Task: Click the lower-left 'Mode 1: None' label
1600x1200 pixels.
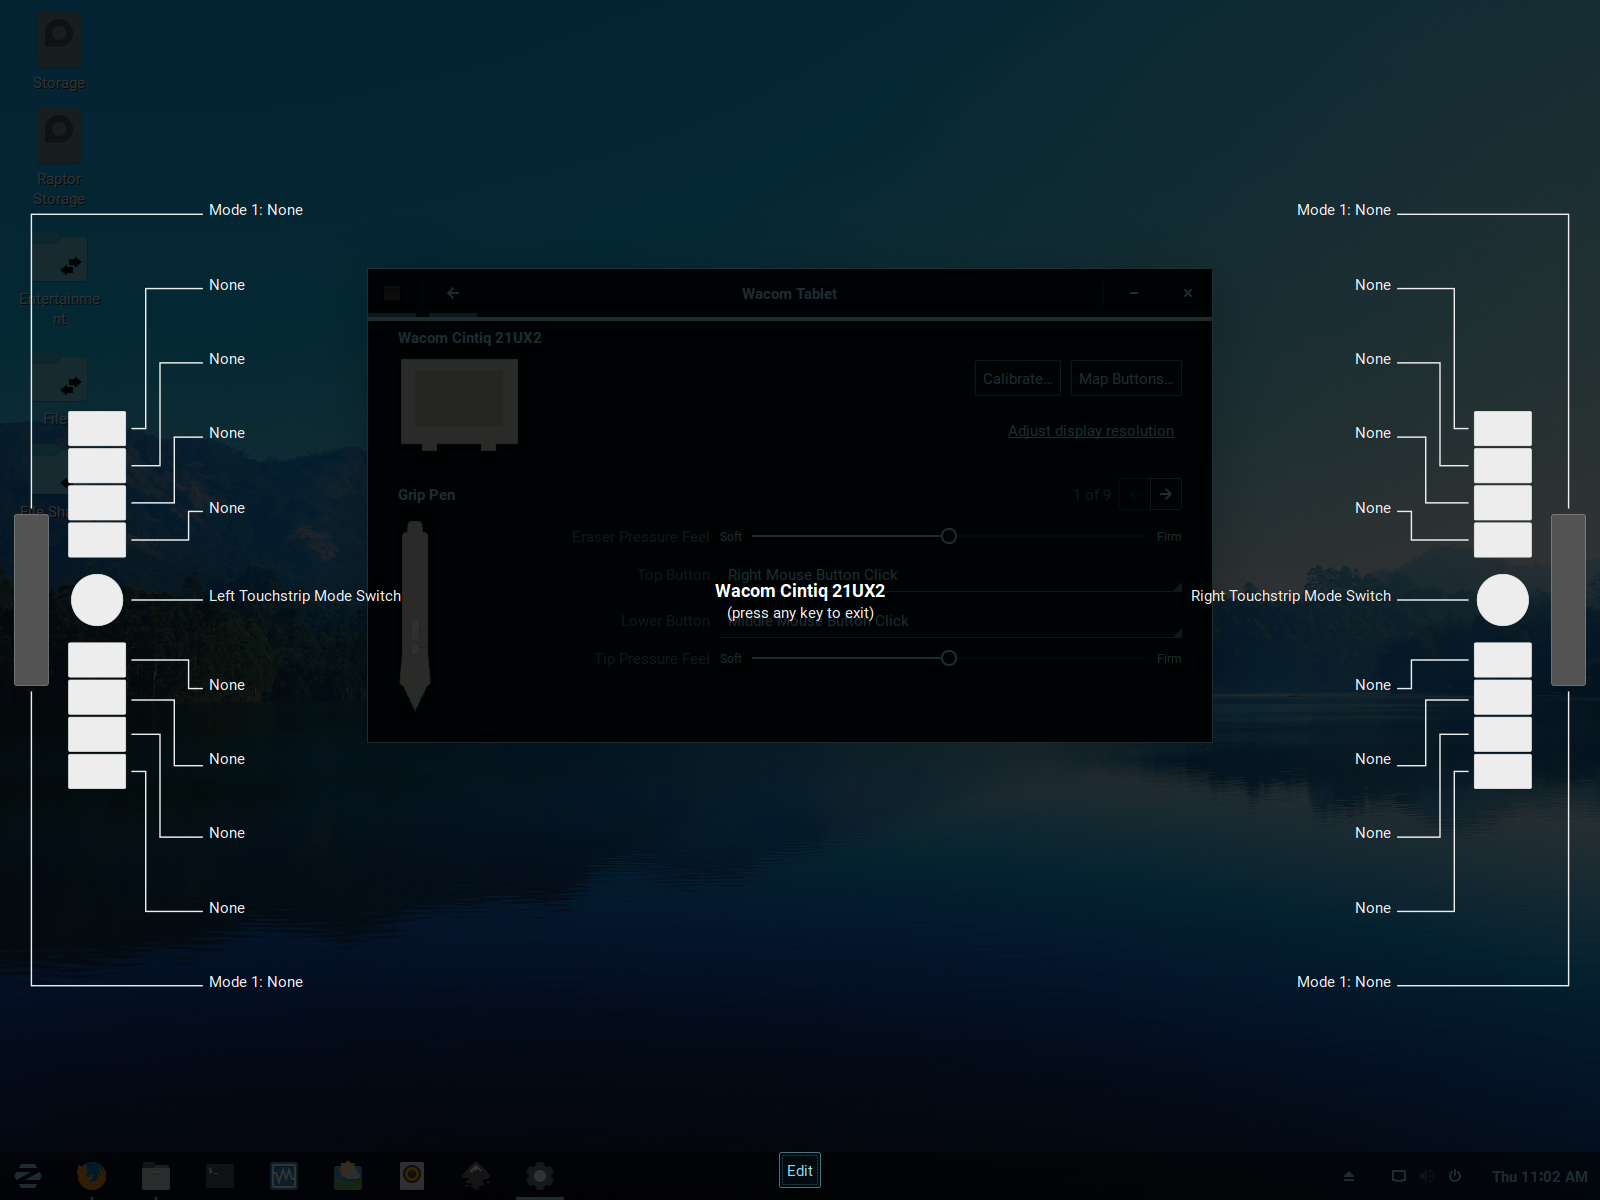Action: tap(256, 982)
